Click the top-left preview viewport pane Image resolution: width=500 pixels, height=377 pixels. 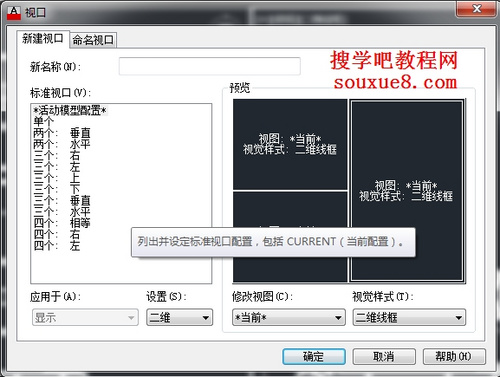click(290, 144)
